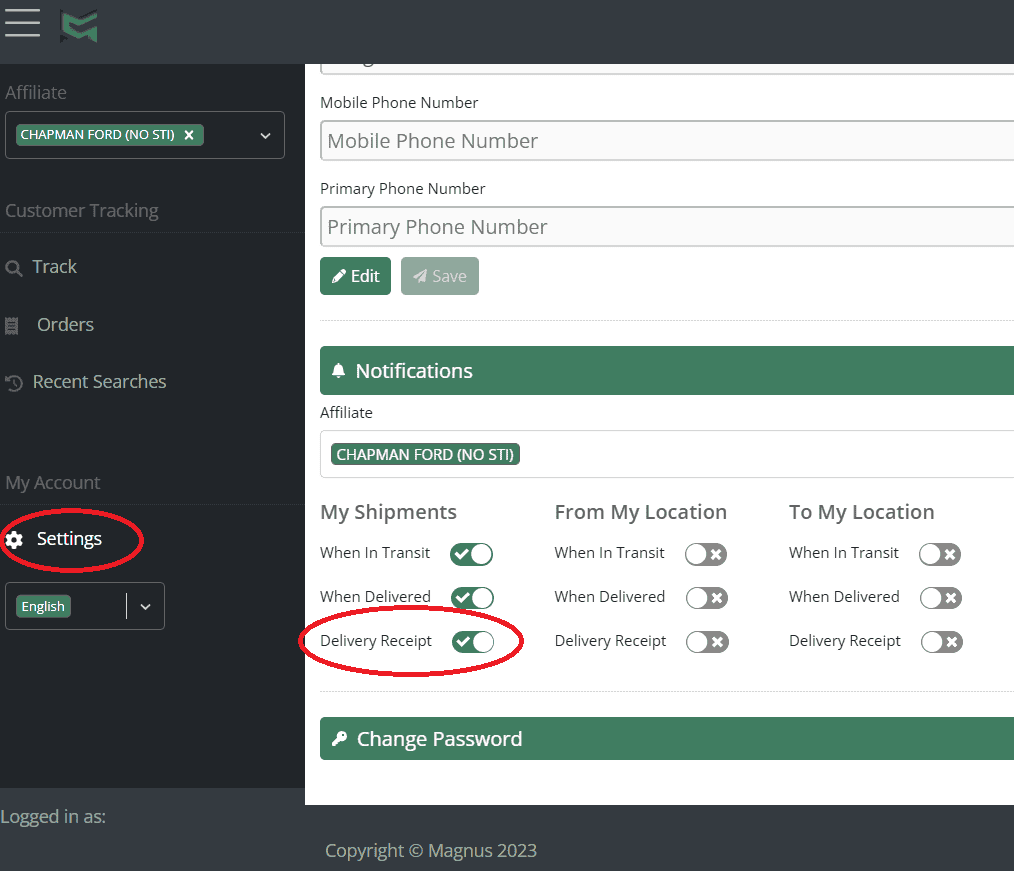The height and width of the screenshot is (871, 1014).
Task: Disable My Shipments Delivery Receipt
Action: pos(473,641)
